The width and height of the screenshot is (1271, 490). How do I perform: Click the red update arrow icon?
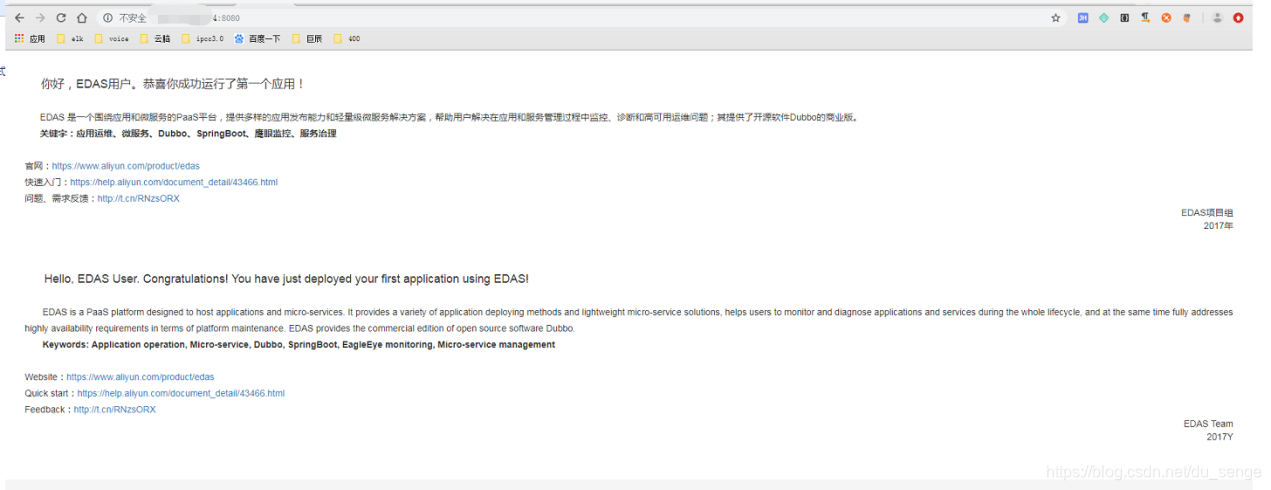(x=1238, y=18)
